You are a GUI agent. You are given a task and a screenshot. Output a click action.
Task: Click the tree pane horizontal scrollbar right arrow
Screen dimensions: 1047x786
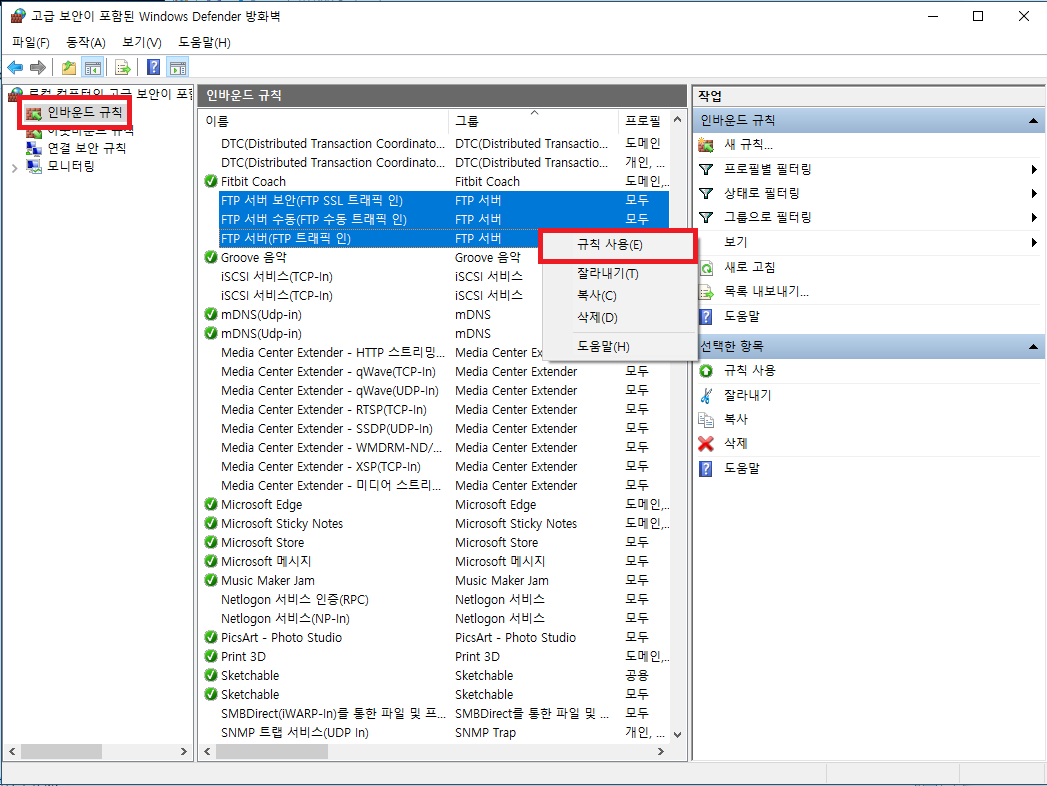coord(184,752)
